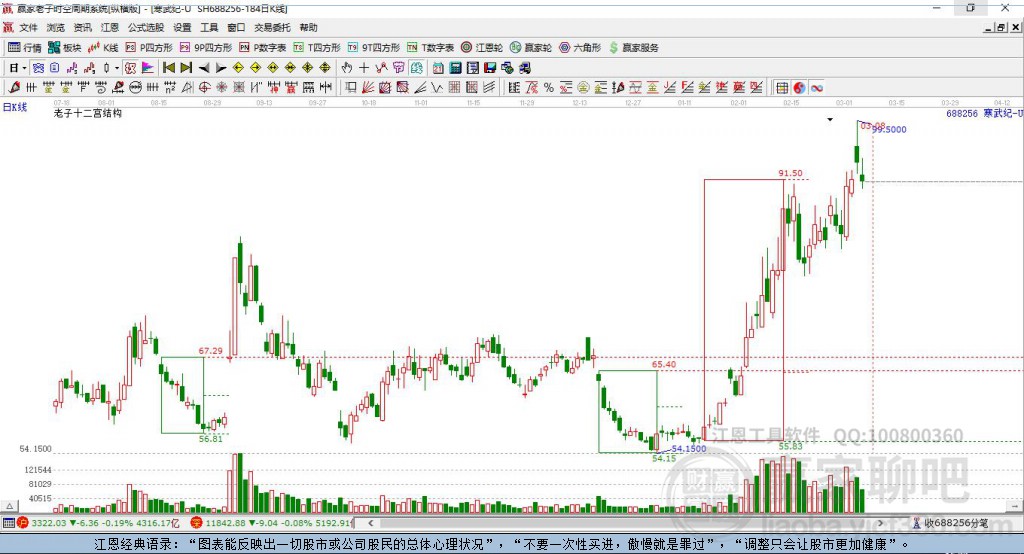This screenshot has height=554, width=1024.
Task: Open the T四方形 tool
Action: coord(317,48)
